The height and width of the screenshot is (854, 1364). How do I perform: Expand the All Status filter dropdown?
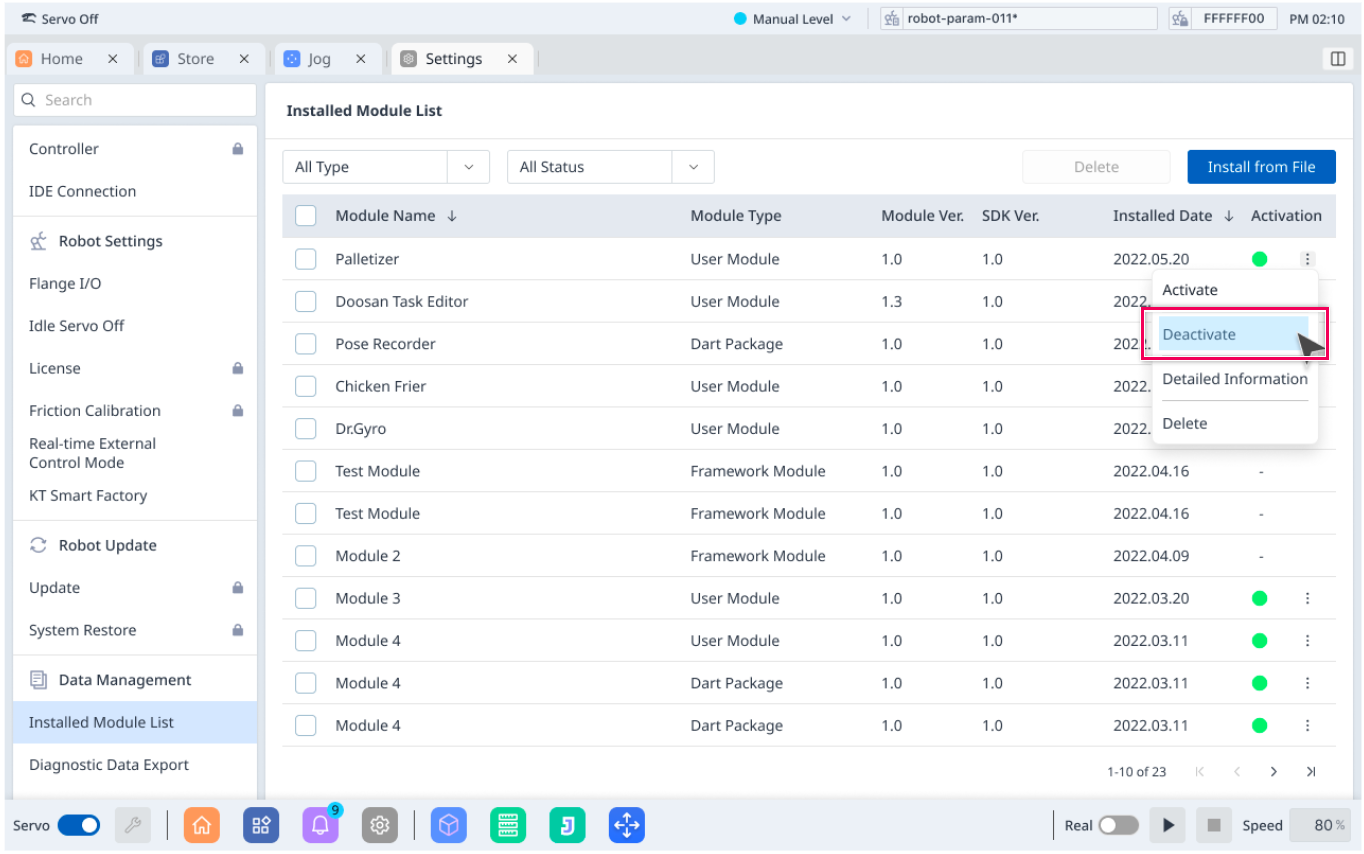610,167
